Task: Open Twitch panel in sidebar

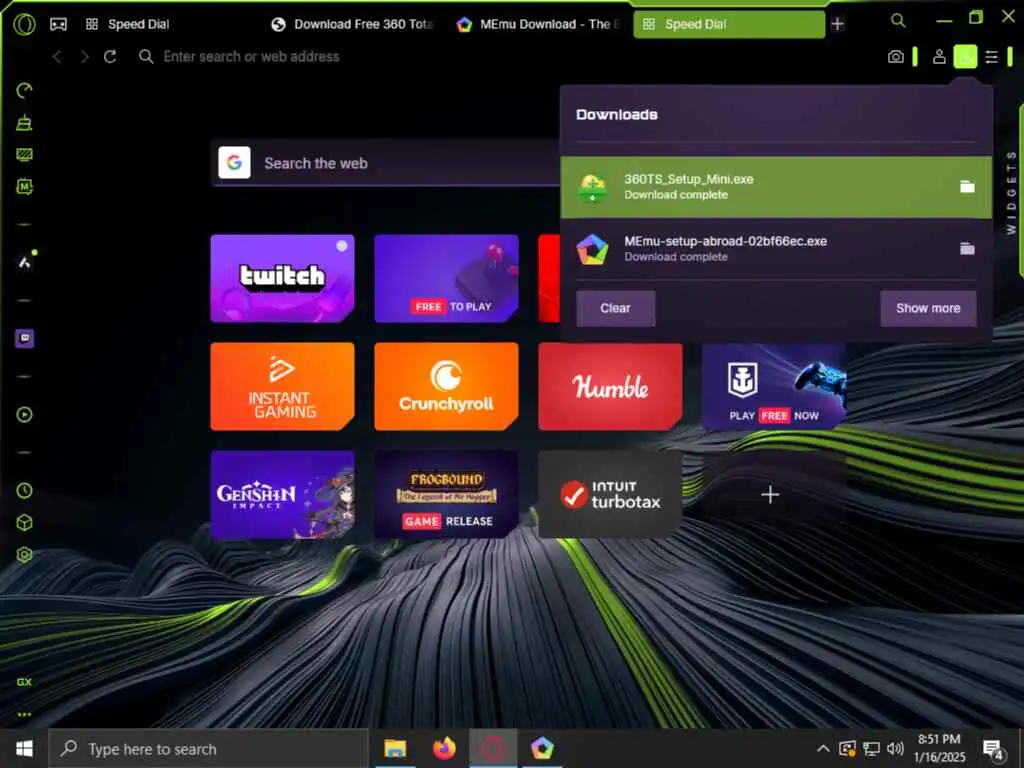Action: pyautogui.click(x=24, y=338)
